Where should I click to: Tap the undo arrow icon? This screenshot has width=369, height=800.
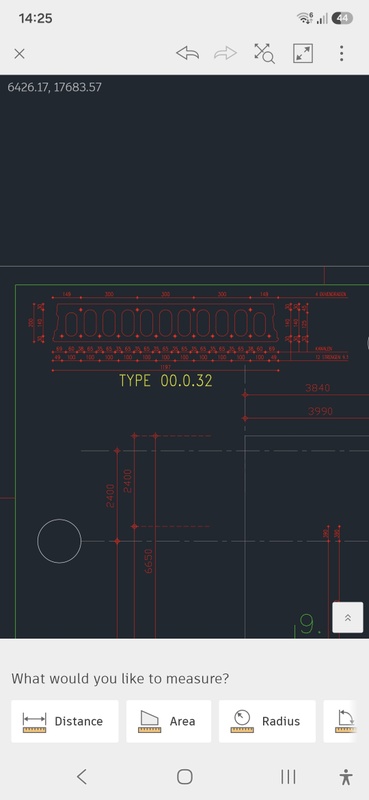(187, 53)
